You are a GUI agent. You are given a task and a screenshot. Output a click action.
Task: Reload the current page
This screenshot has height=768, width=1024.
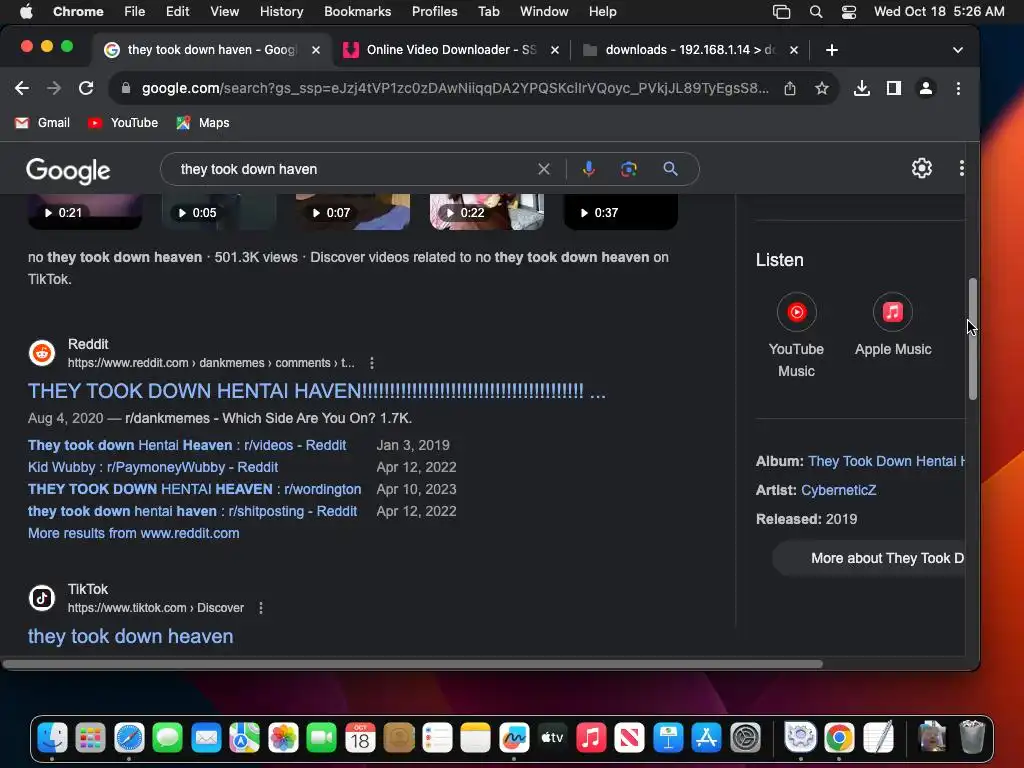(86, 88)
